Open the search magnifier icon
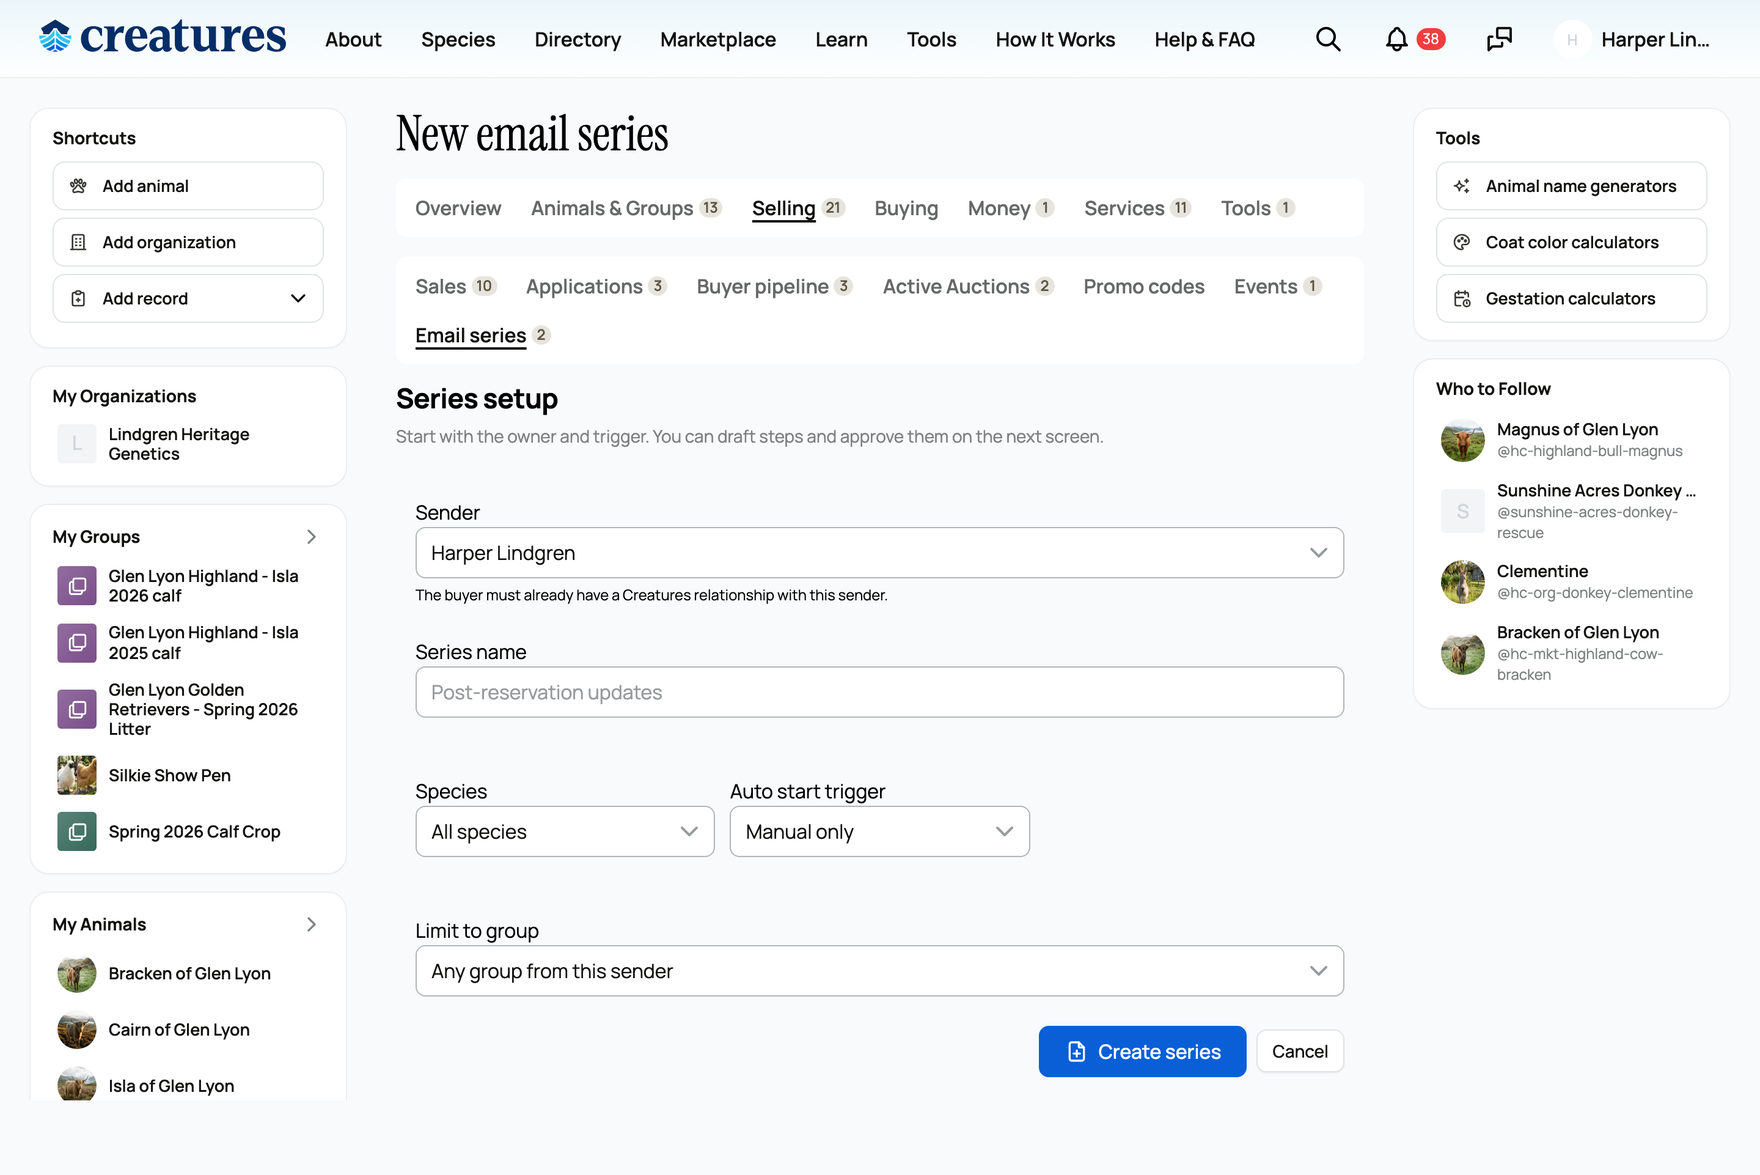The image size is (1760, 1175). (1328, 39)
